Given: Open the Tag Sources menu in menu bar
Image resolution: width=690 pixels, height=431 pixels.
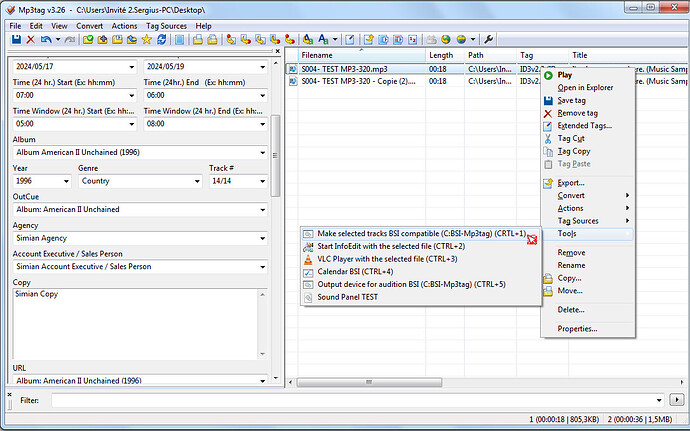Looking at the screenshot, I should pos(166,26).
